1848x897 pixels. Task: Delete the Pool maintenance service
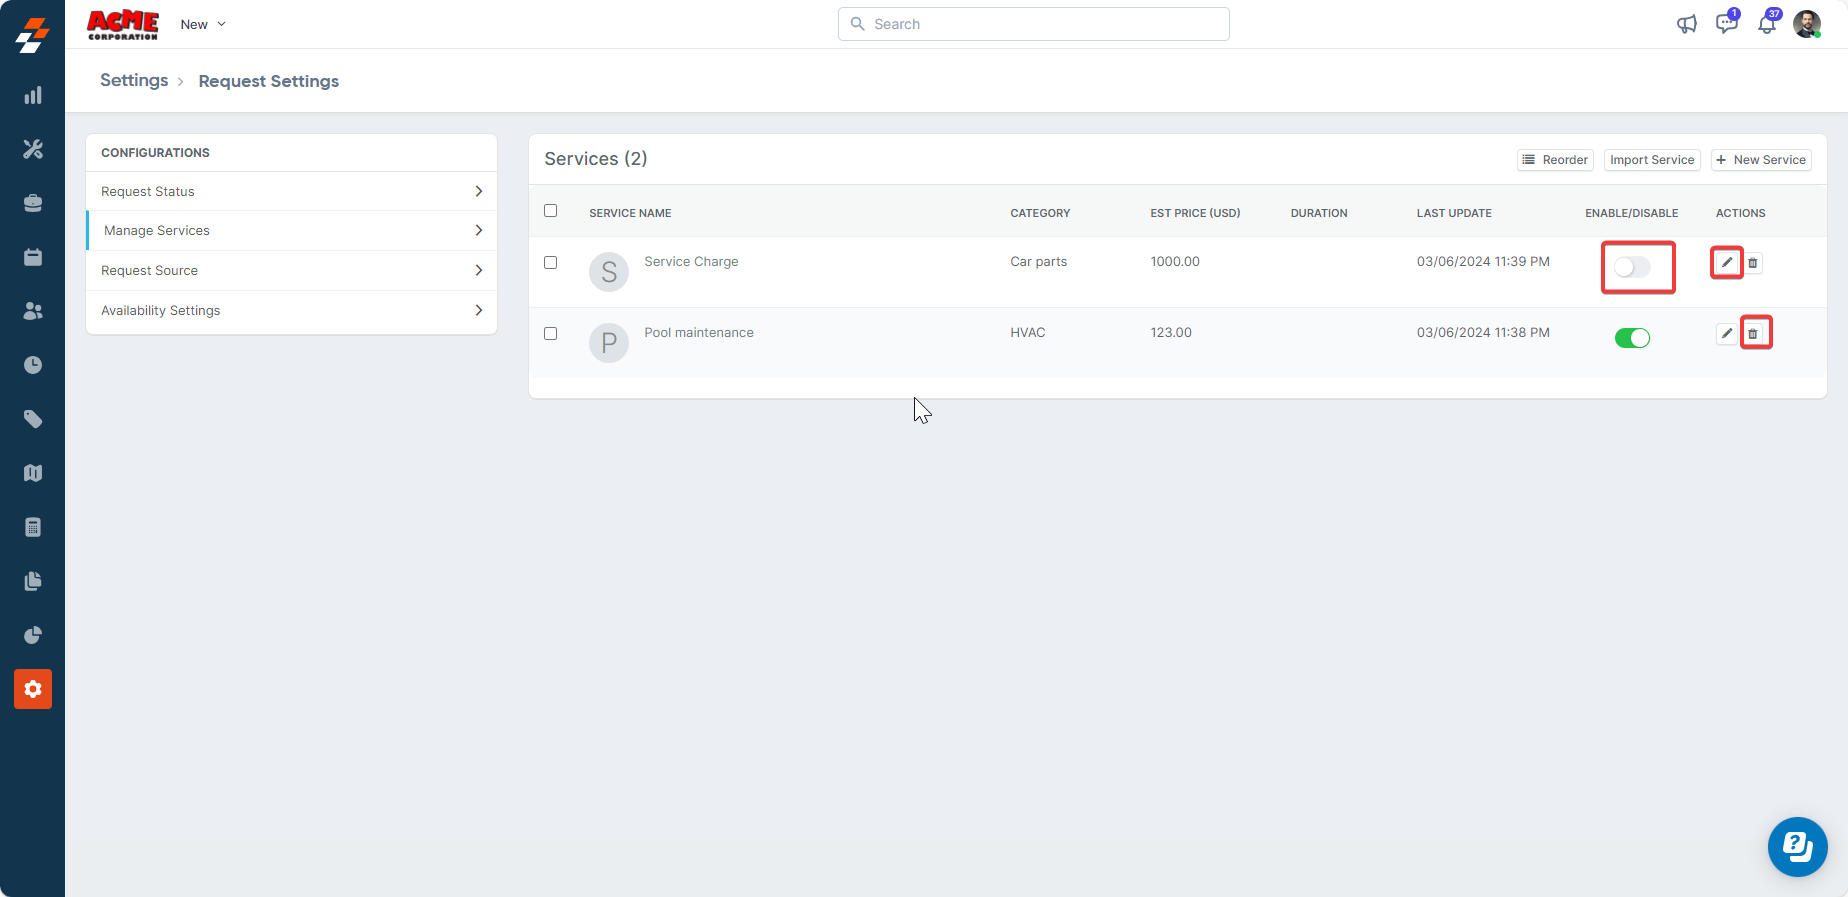[x=1753, y=334]
